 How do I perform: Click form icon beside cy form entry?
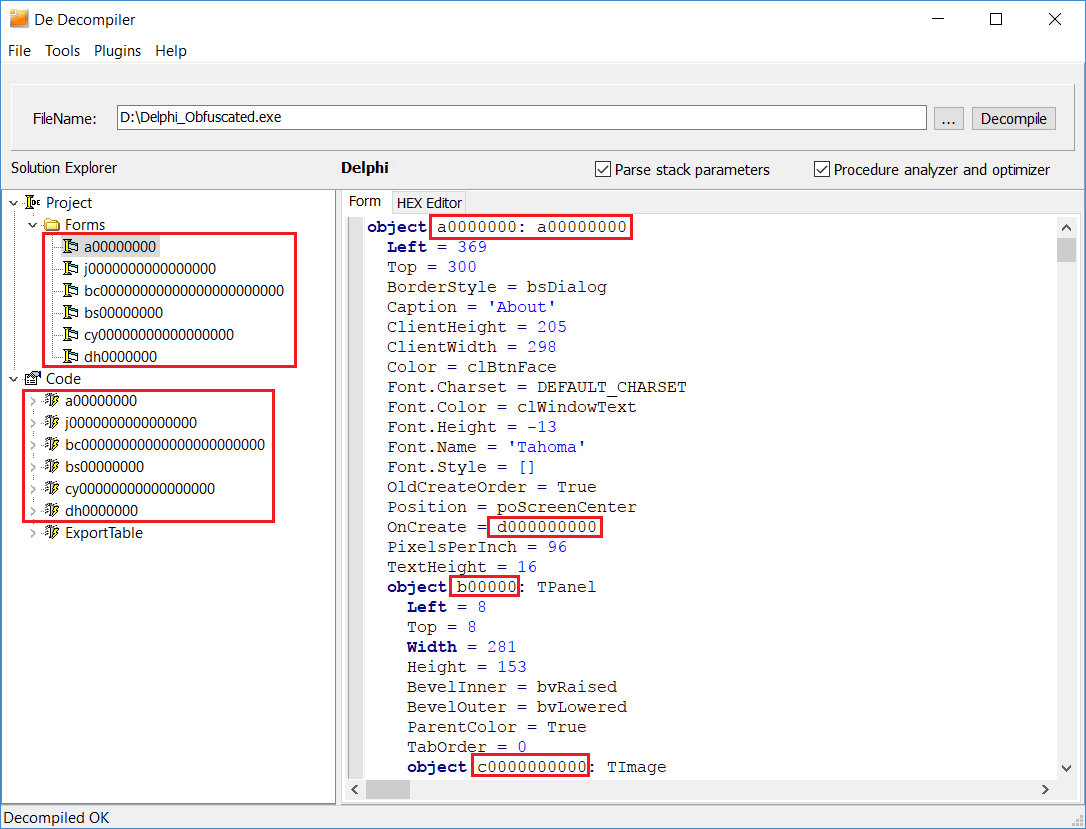pyautogui.click(x=71, y=335)
